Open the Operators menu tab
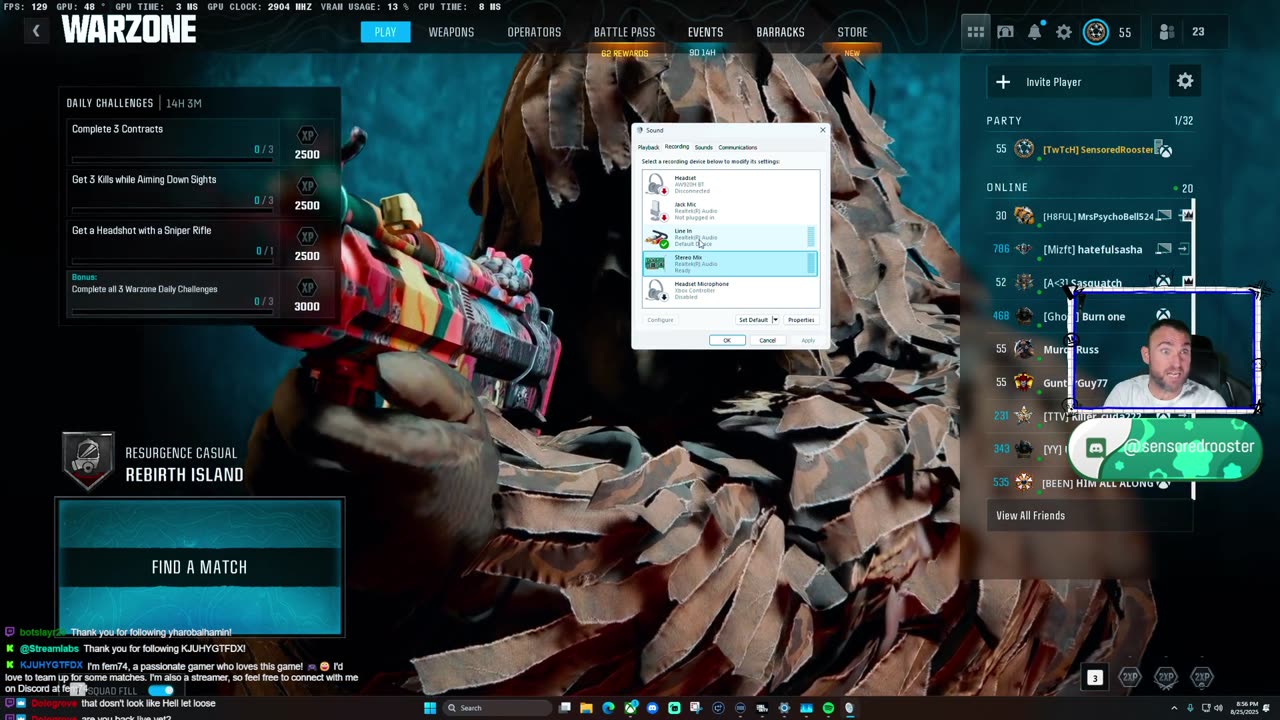 [534, 32]
